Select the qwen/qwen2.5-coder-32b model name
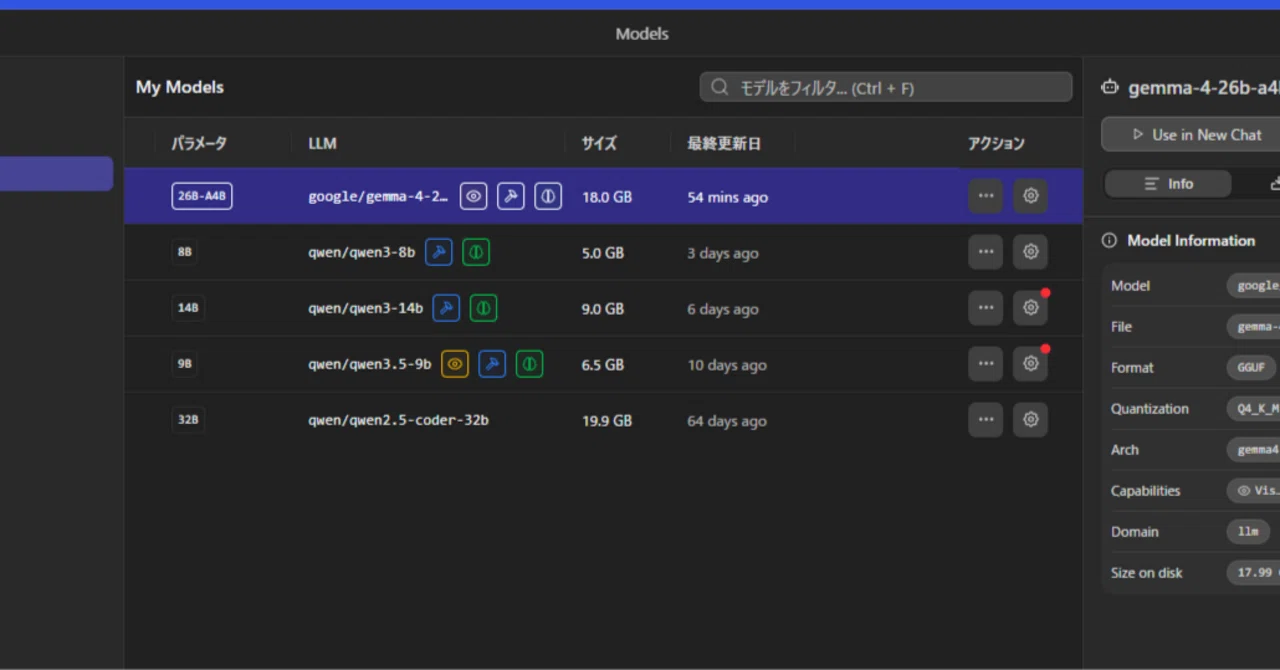This screenshot has height=670, width=1280. [398, 420]
